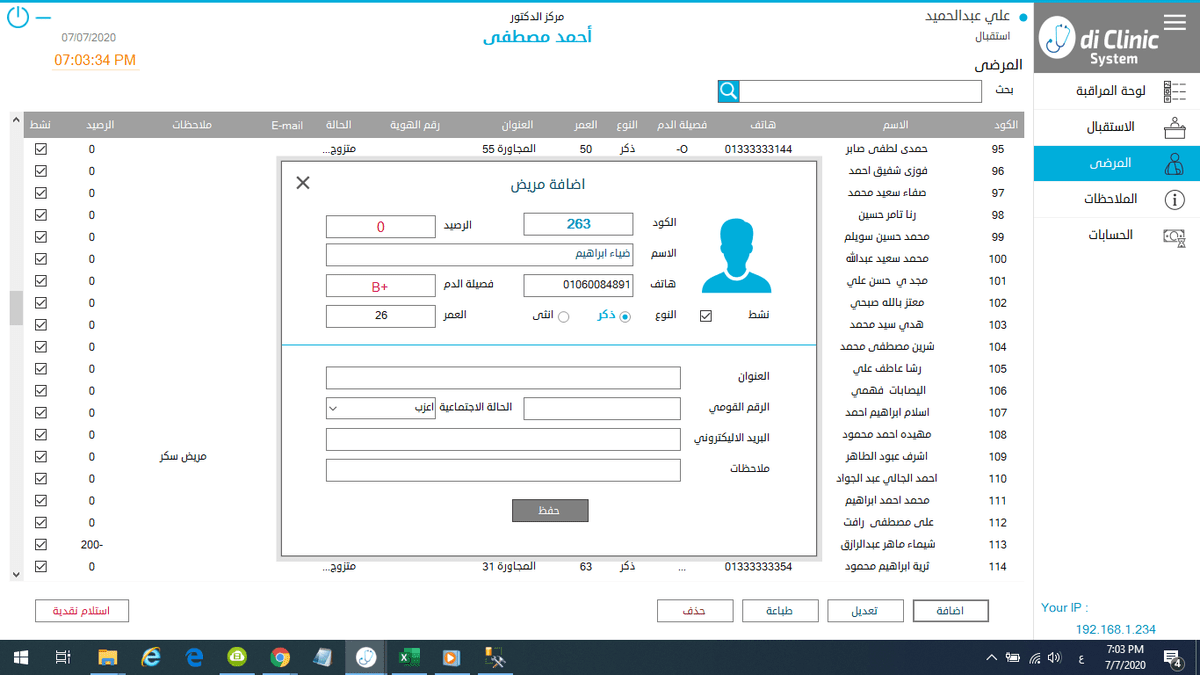Open the dashboard (لوحة المراقبة) menu item
Screen dimensions: 1200x675
pos(1116,91)
